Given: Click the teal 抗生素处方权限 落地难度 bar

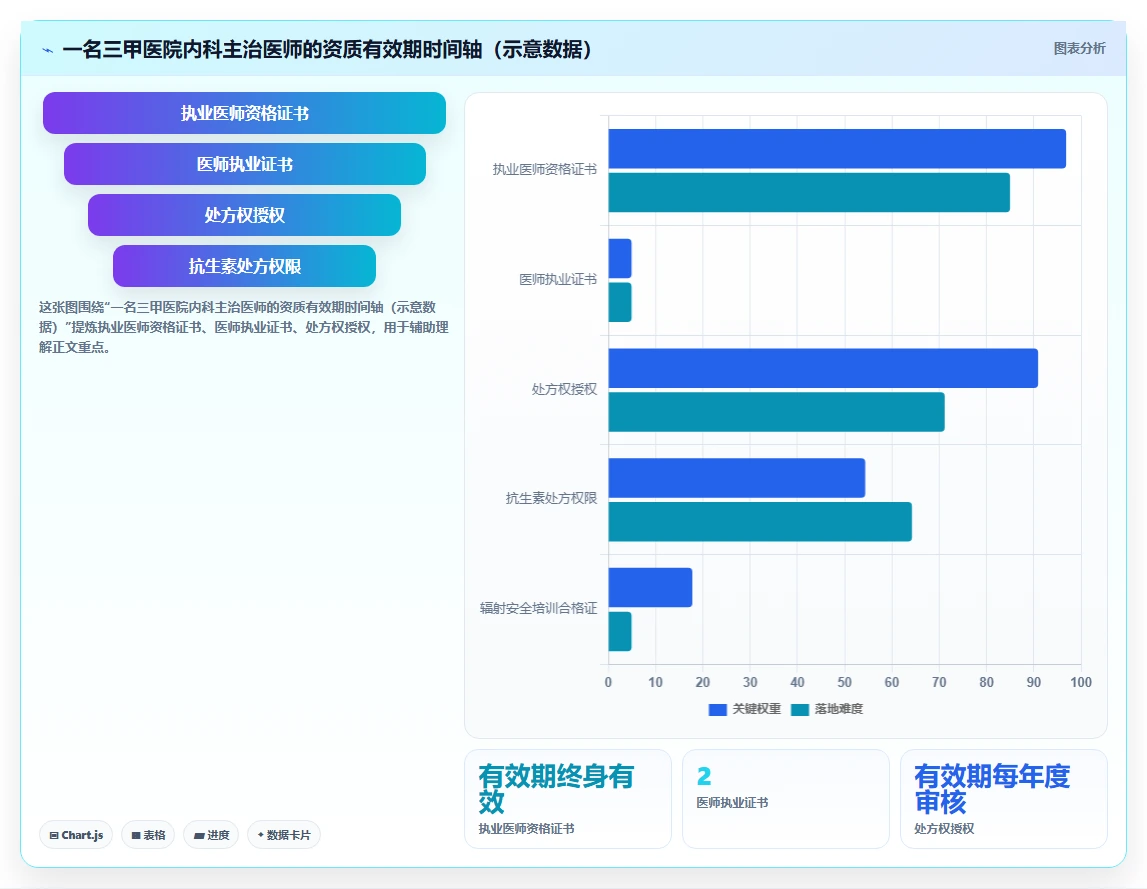Looking at the screenshot, I should click(x=760, y=522).
